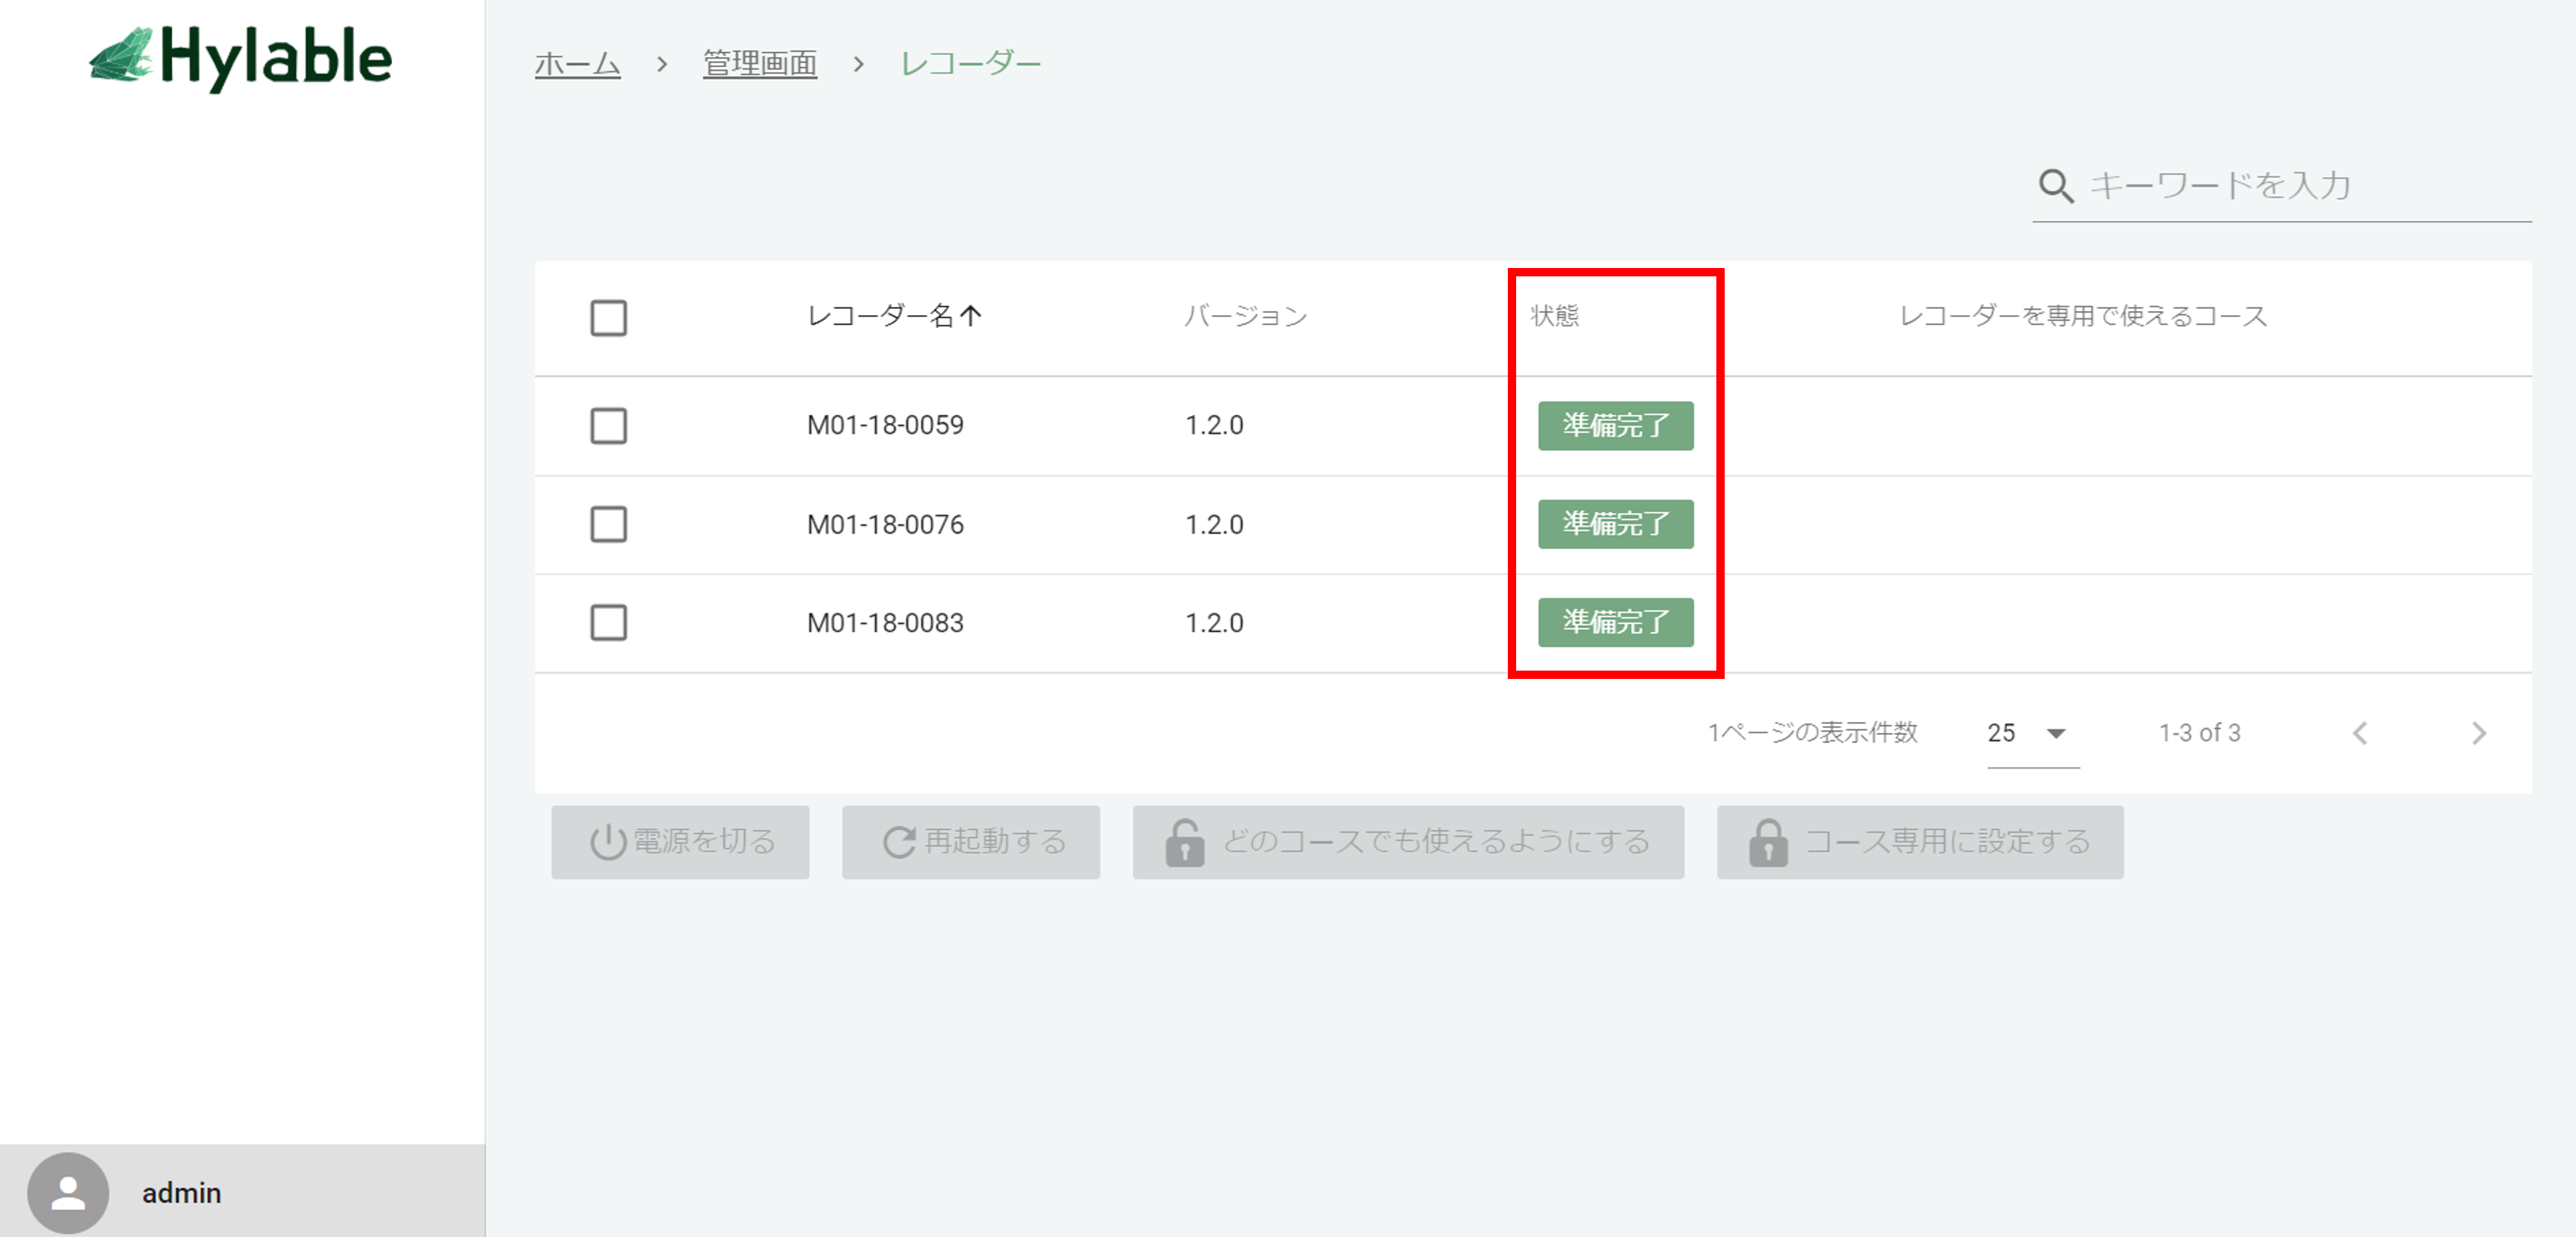2576x1237 pixels.
Task: Click the キーワードを入力 search field
Action: coord(2300,186)
